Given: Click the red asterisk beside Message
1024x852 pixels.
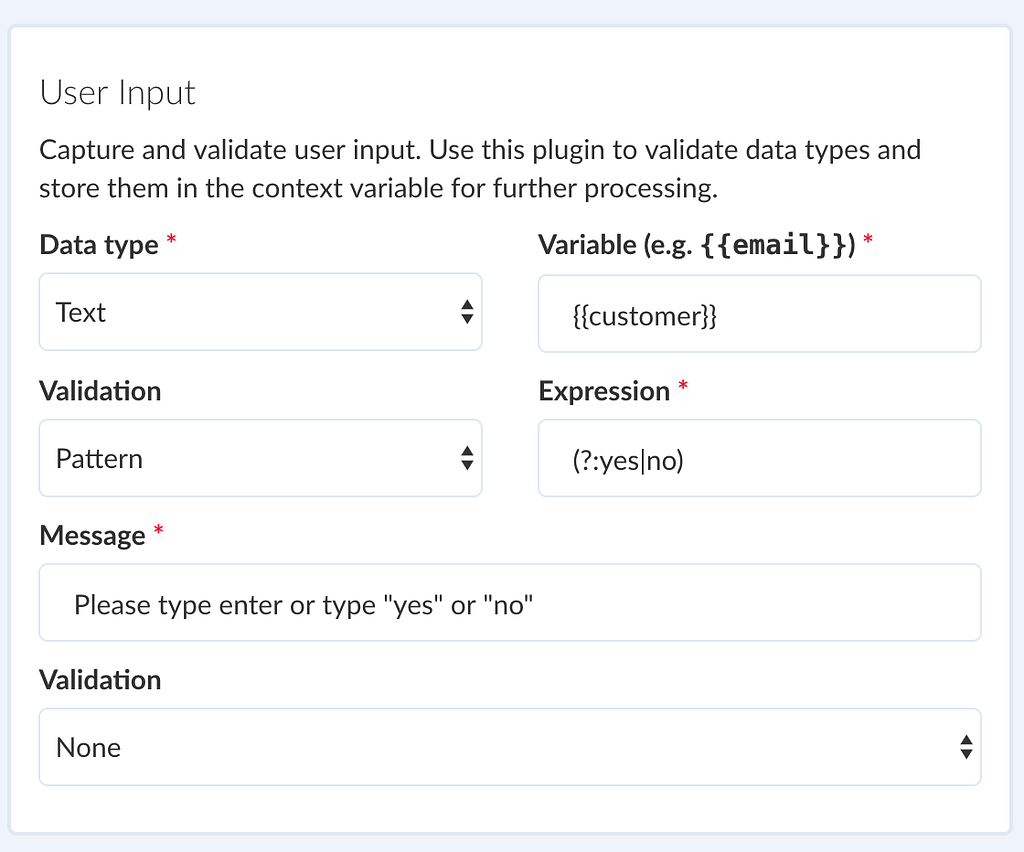Looking at the screenshot, I should (157, 534).
